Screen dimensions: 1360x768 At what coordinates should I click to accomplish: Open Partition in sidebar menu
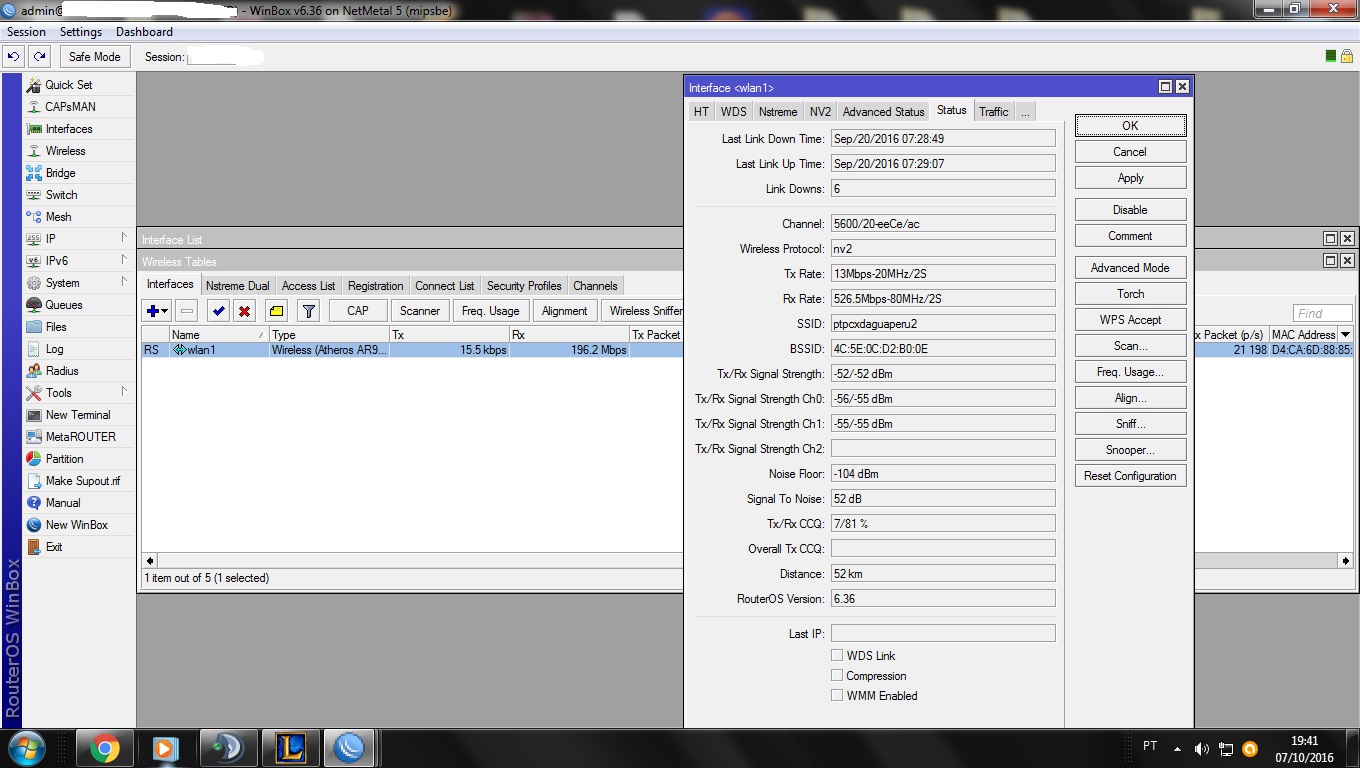pos(64,459)
